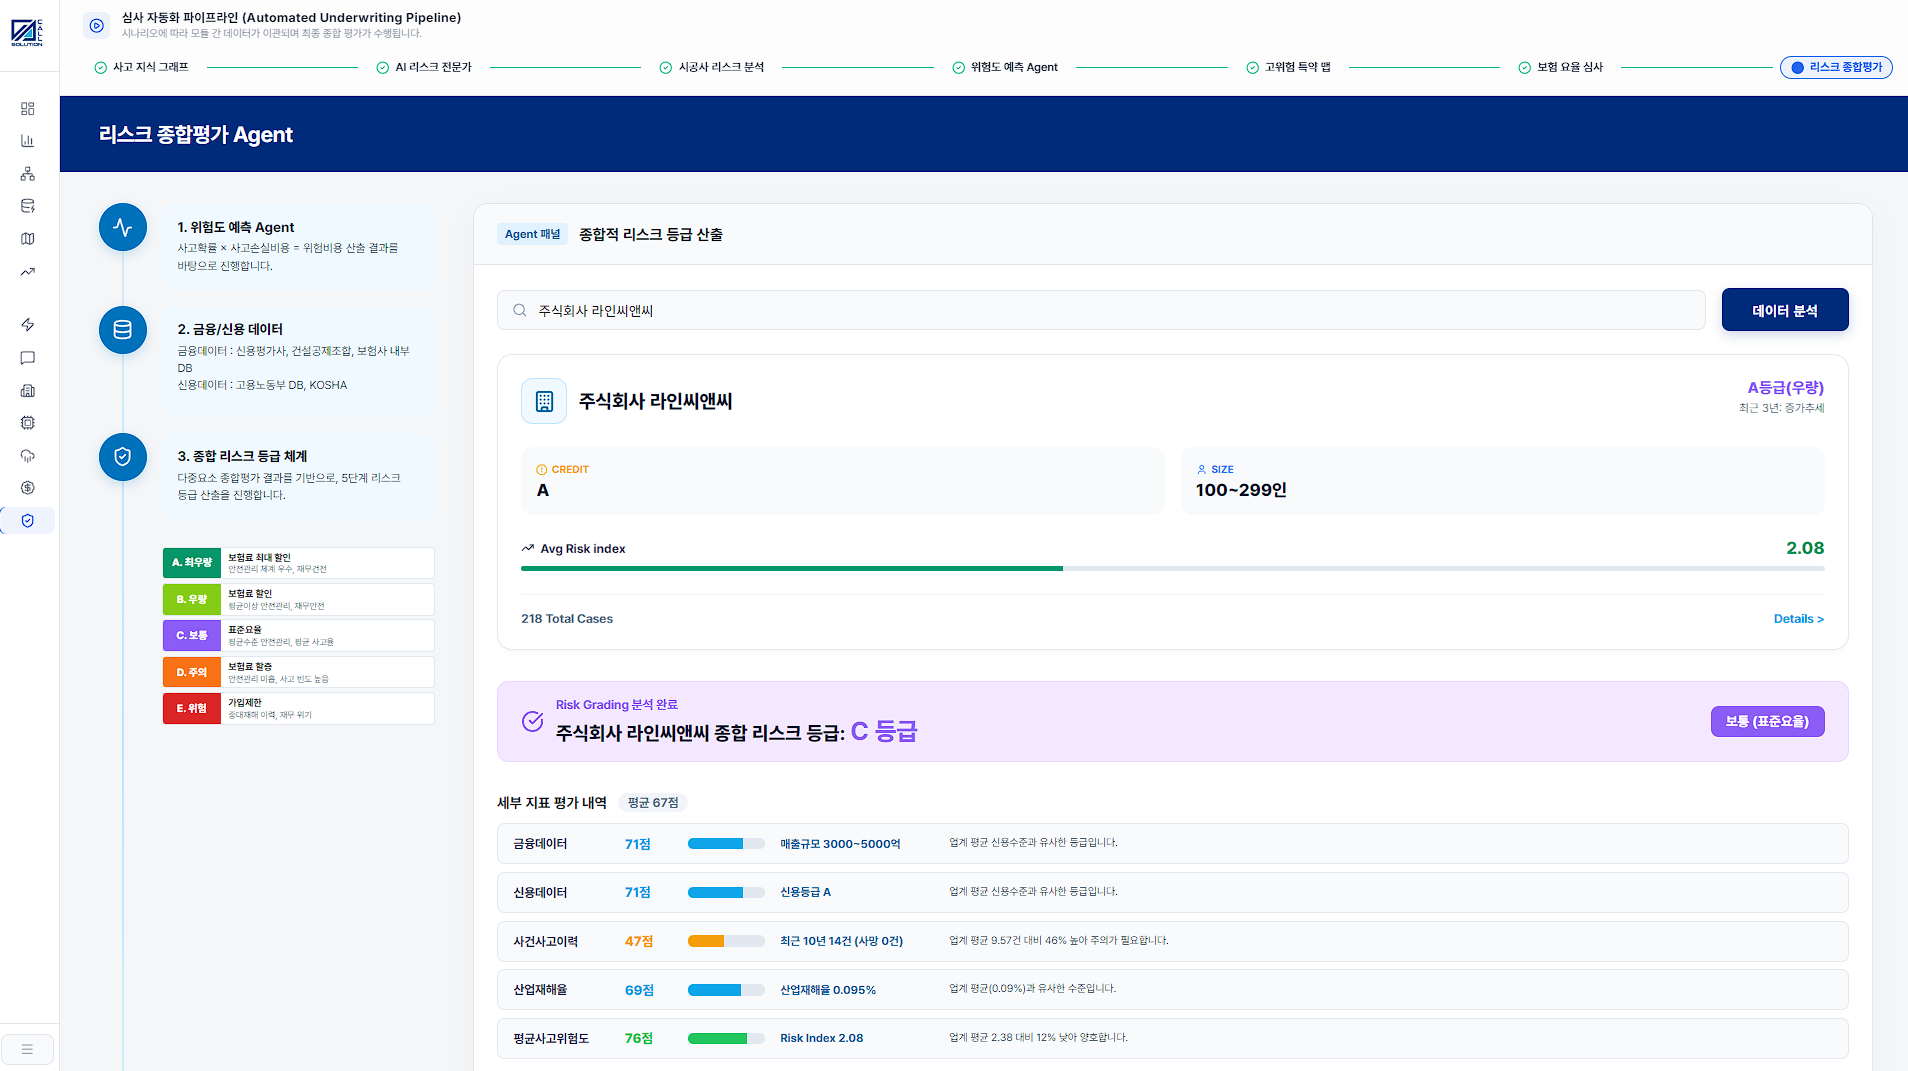Open the dollar coin icon in sidebar
Screen dimensions: 1908x1071
tap(28, 488)
